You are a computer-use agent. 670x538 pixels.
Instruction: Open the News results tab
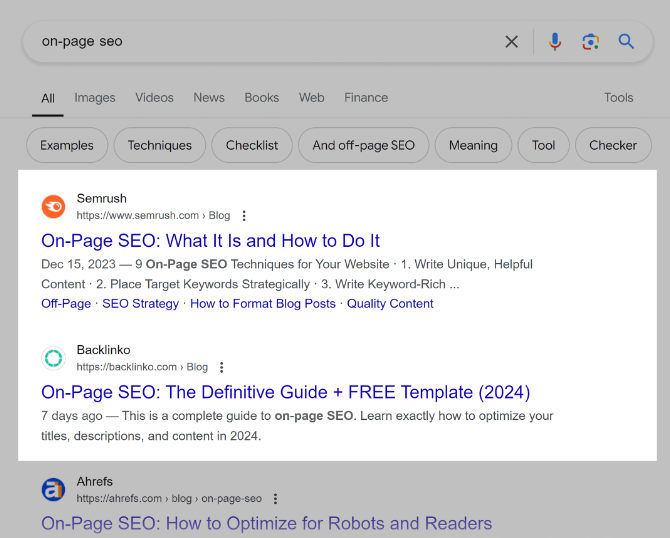tap(209, 98)
